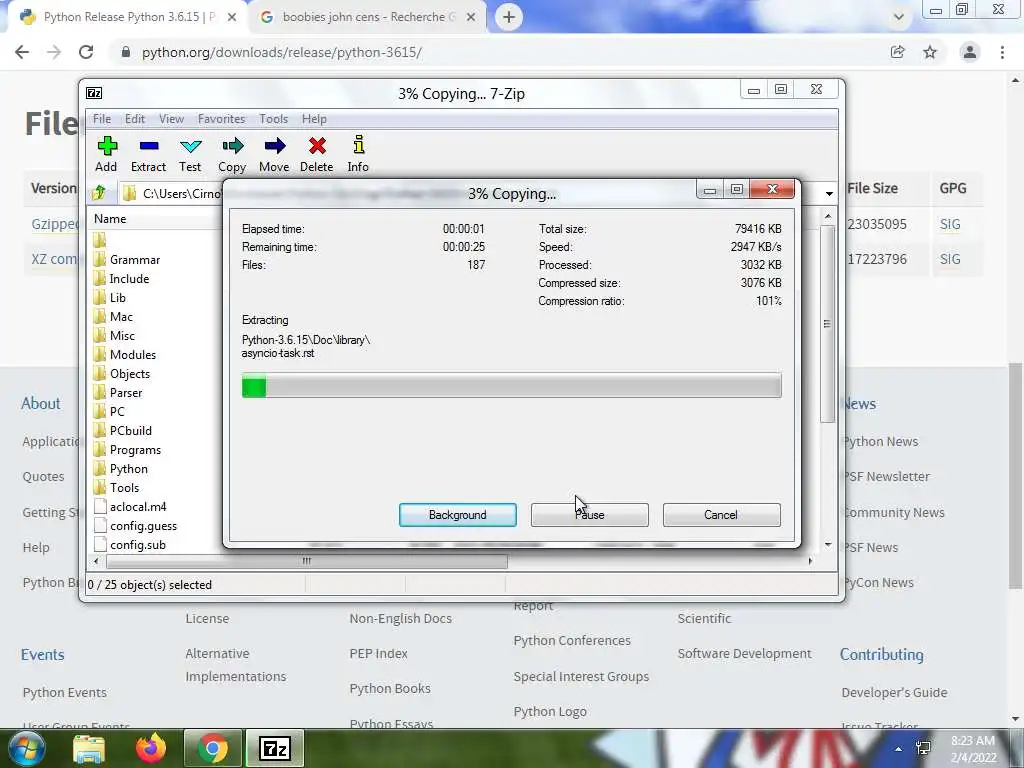
Task: Open the Help menu in 7-Zip
Action: point(314,119)
